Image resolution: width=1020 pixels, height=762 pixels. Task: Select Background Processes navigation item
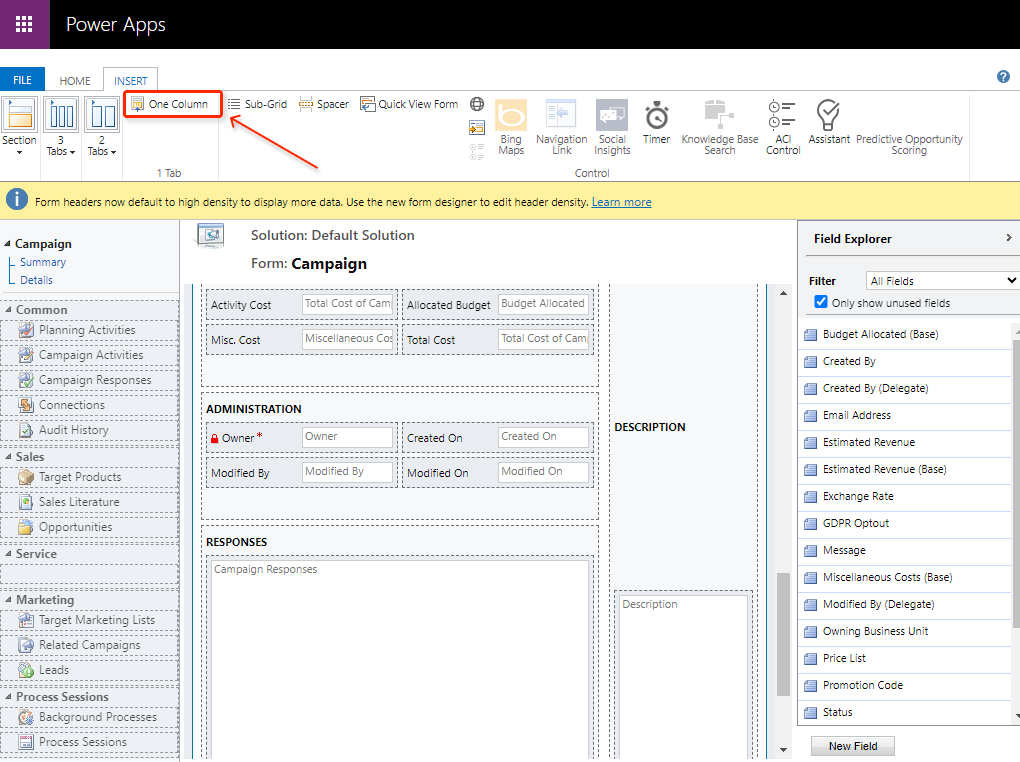(x=89, y=717)
